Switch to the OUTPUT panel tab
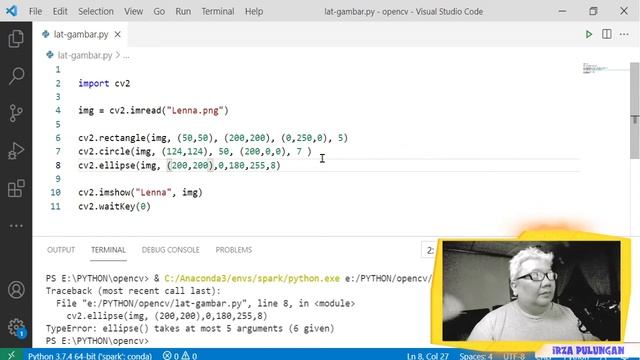The width and height of the screenshot is (640, 360). point(61,250)
